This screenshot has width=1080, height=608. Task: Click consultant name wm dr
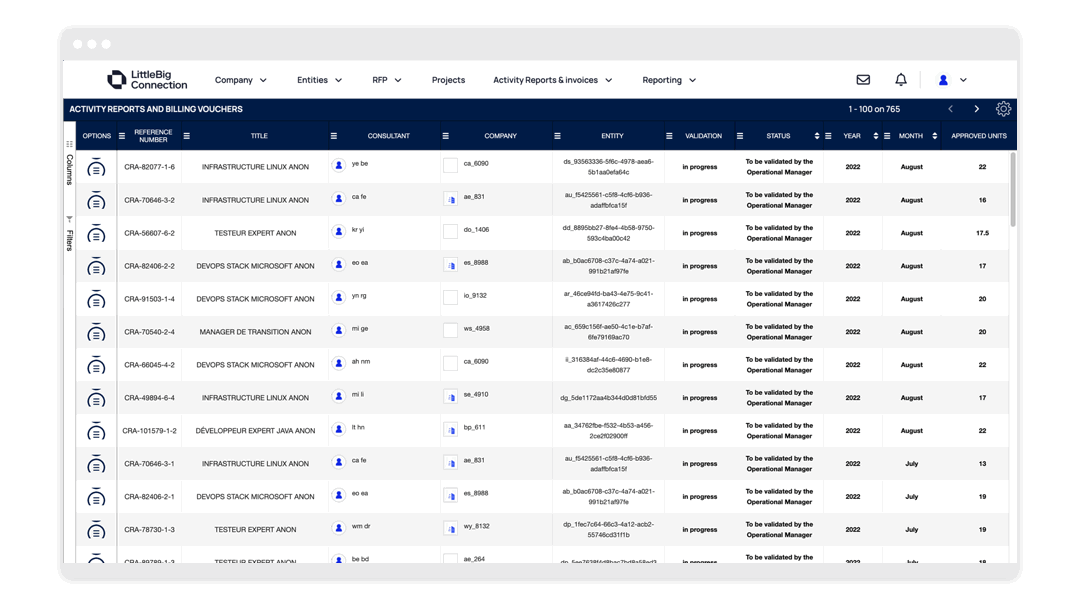361,527
